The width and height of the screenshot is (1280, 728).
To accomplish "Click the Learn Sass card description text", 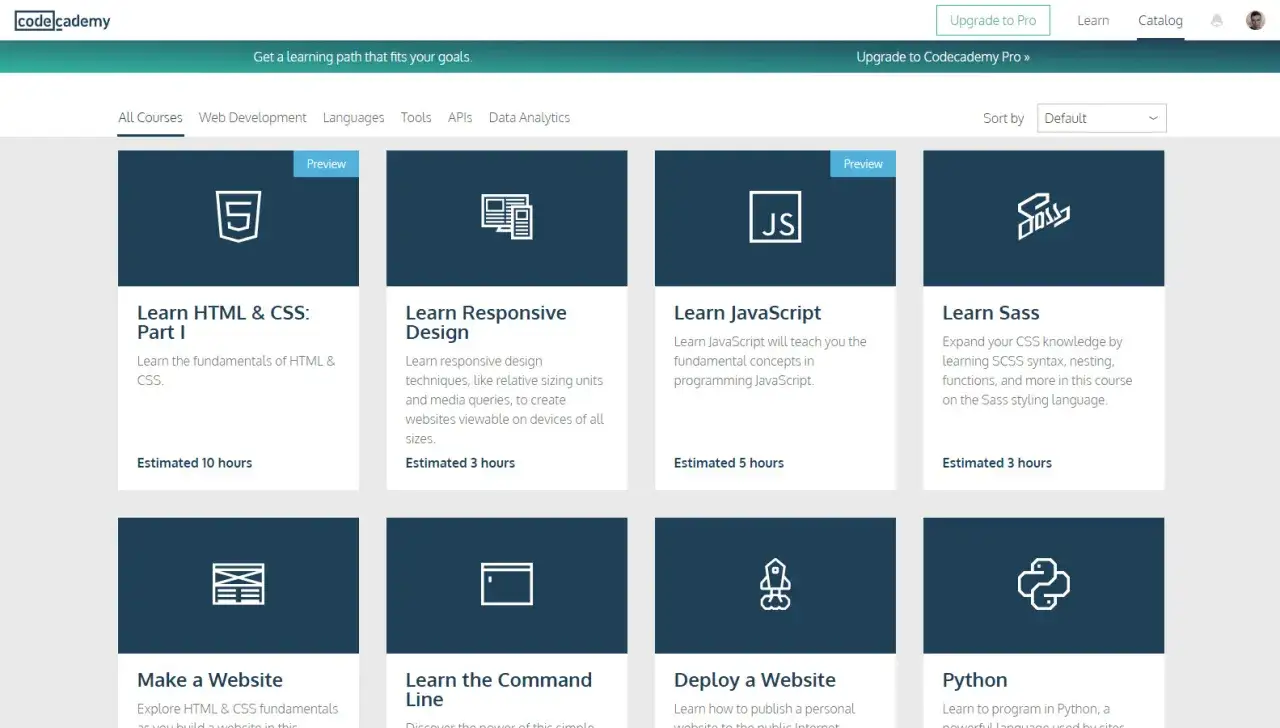I will [x=1037, y=371].
